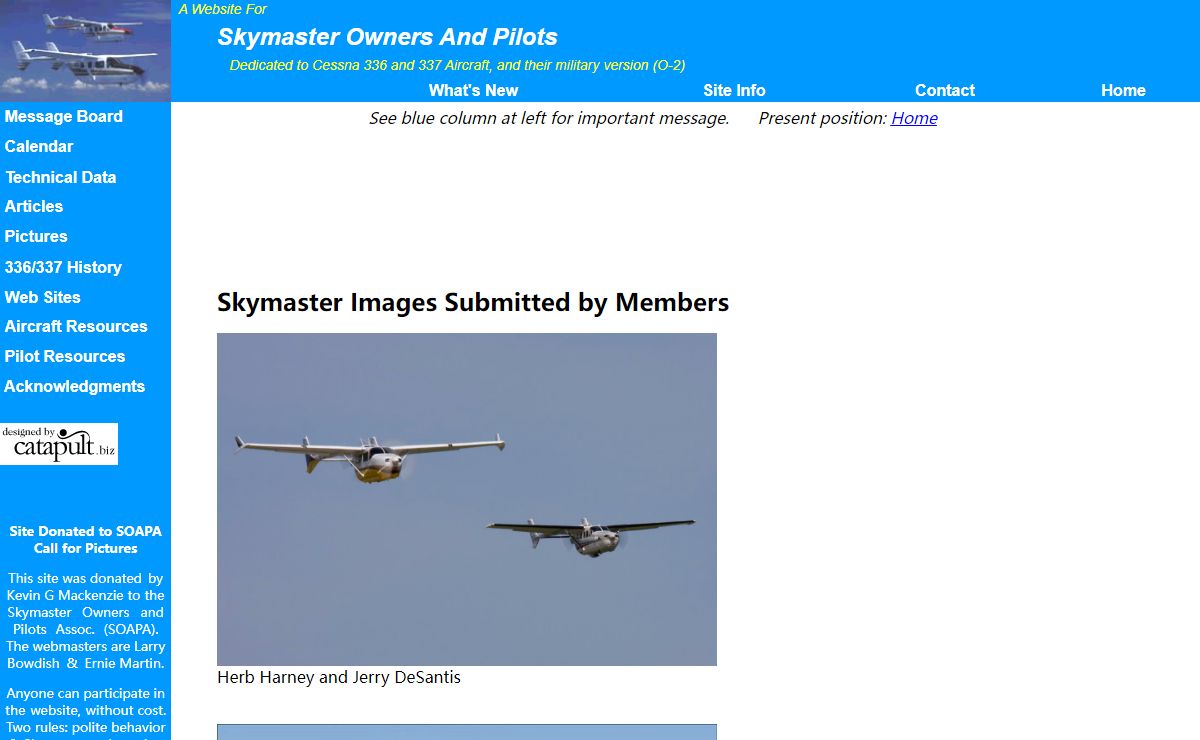The image size is (1200, 740).
Task: Click the 'designed by catapult.biz' logo
Action: (59, 444)
